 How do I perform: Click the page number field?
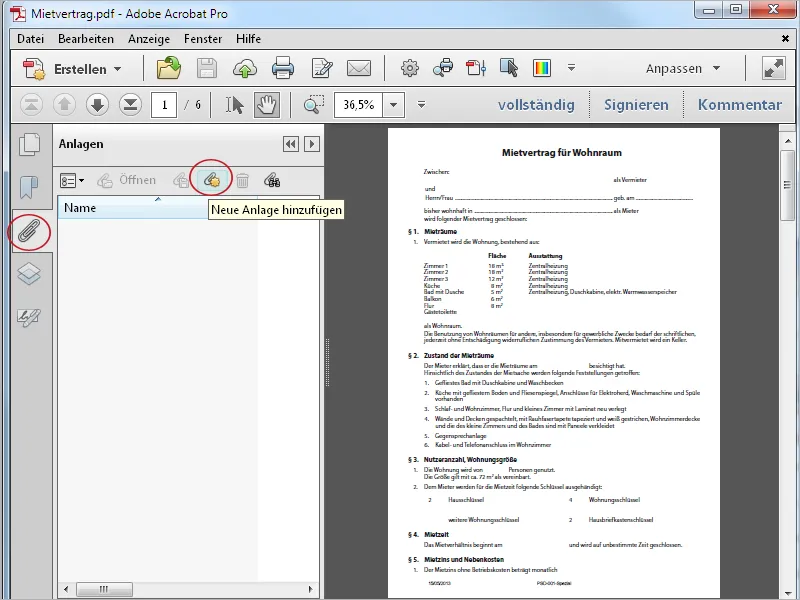pos(164,105)
